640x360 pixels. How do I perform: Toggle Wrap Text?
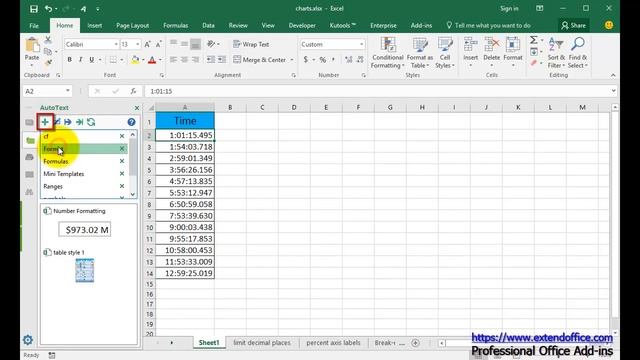(251, 44)
